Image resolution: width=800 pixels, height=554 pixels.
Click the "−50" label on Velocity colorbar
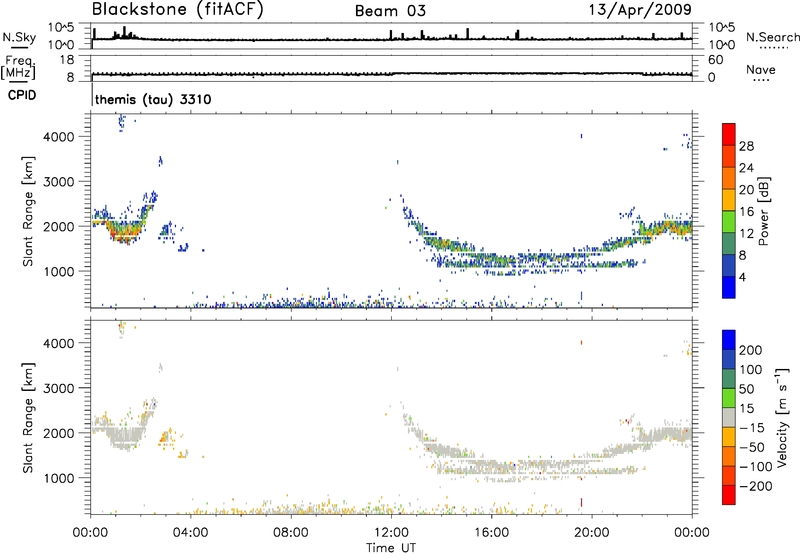752,447
